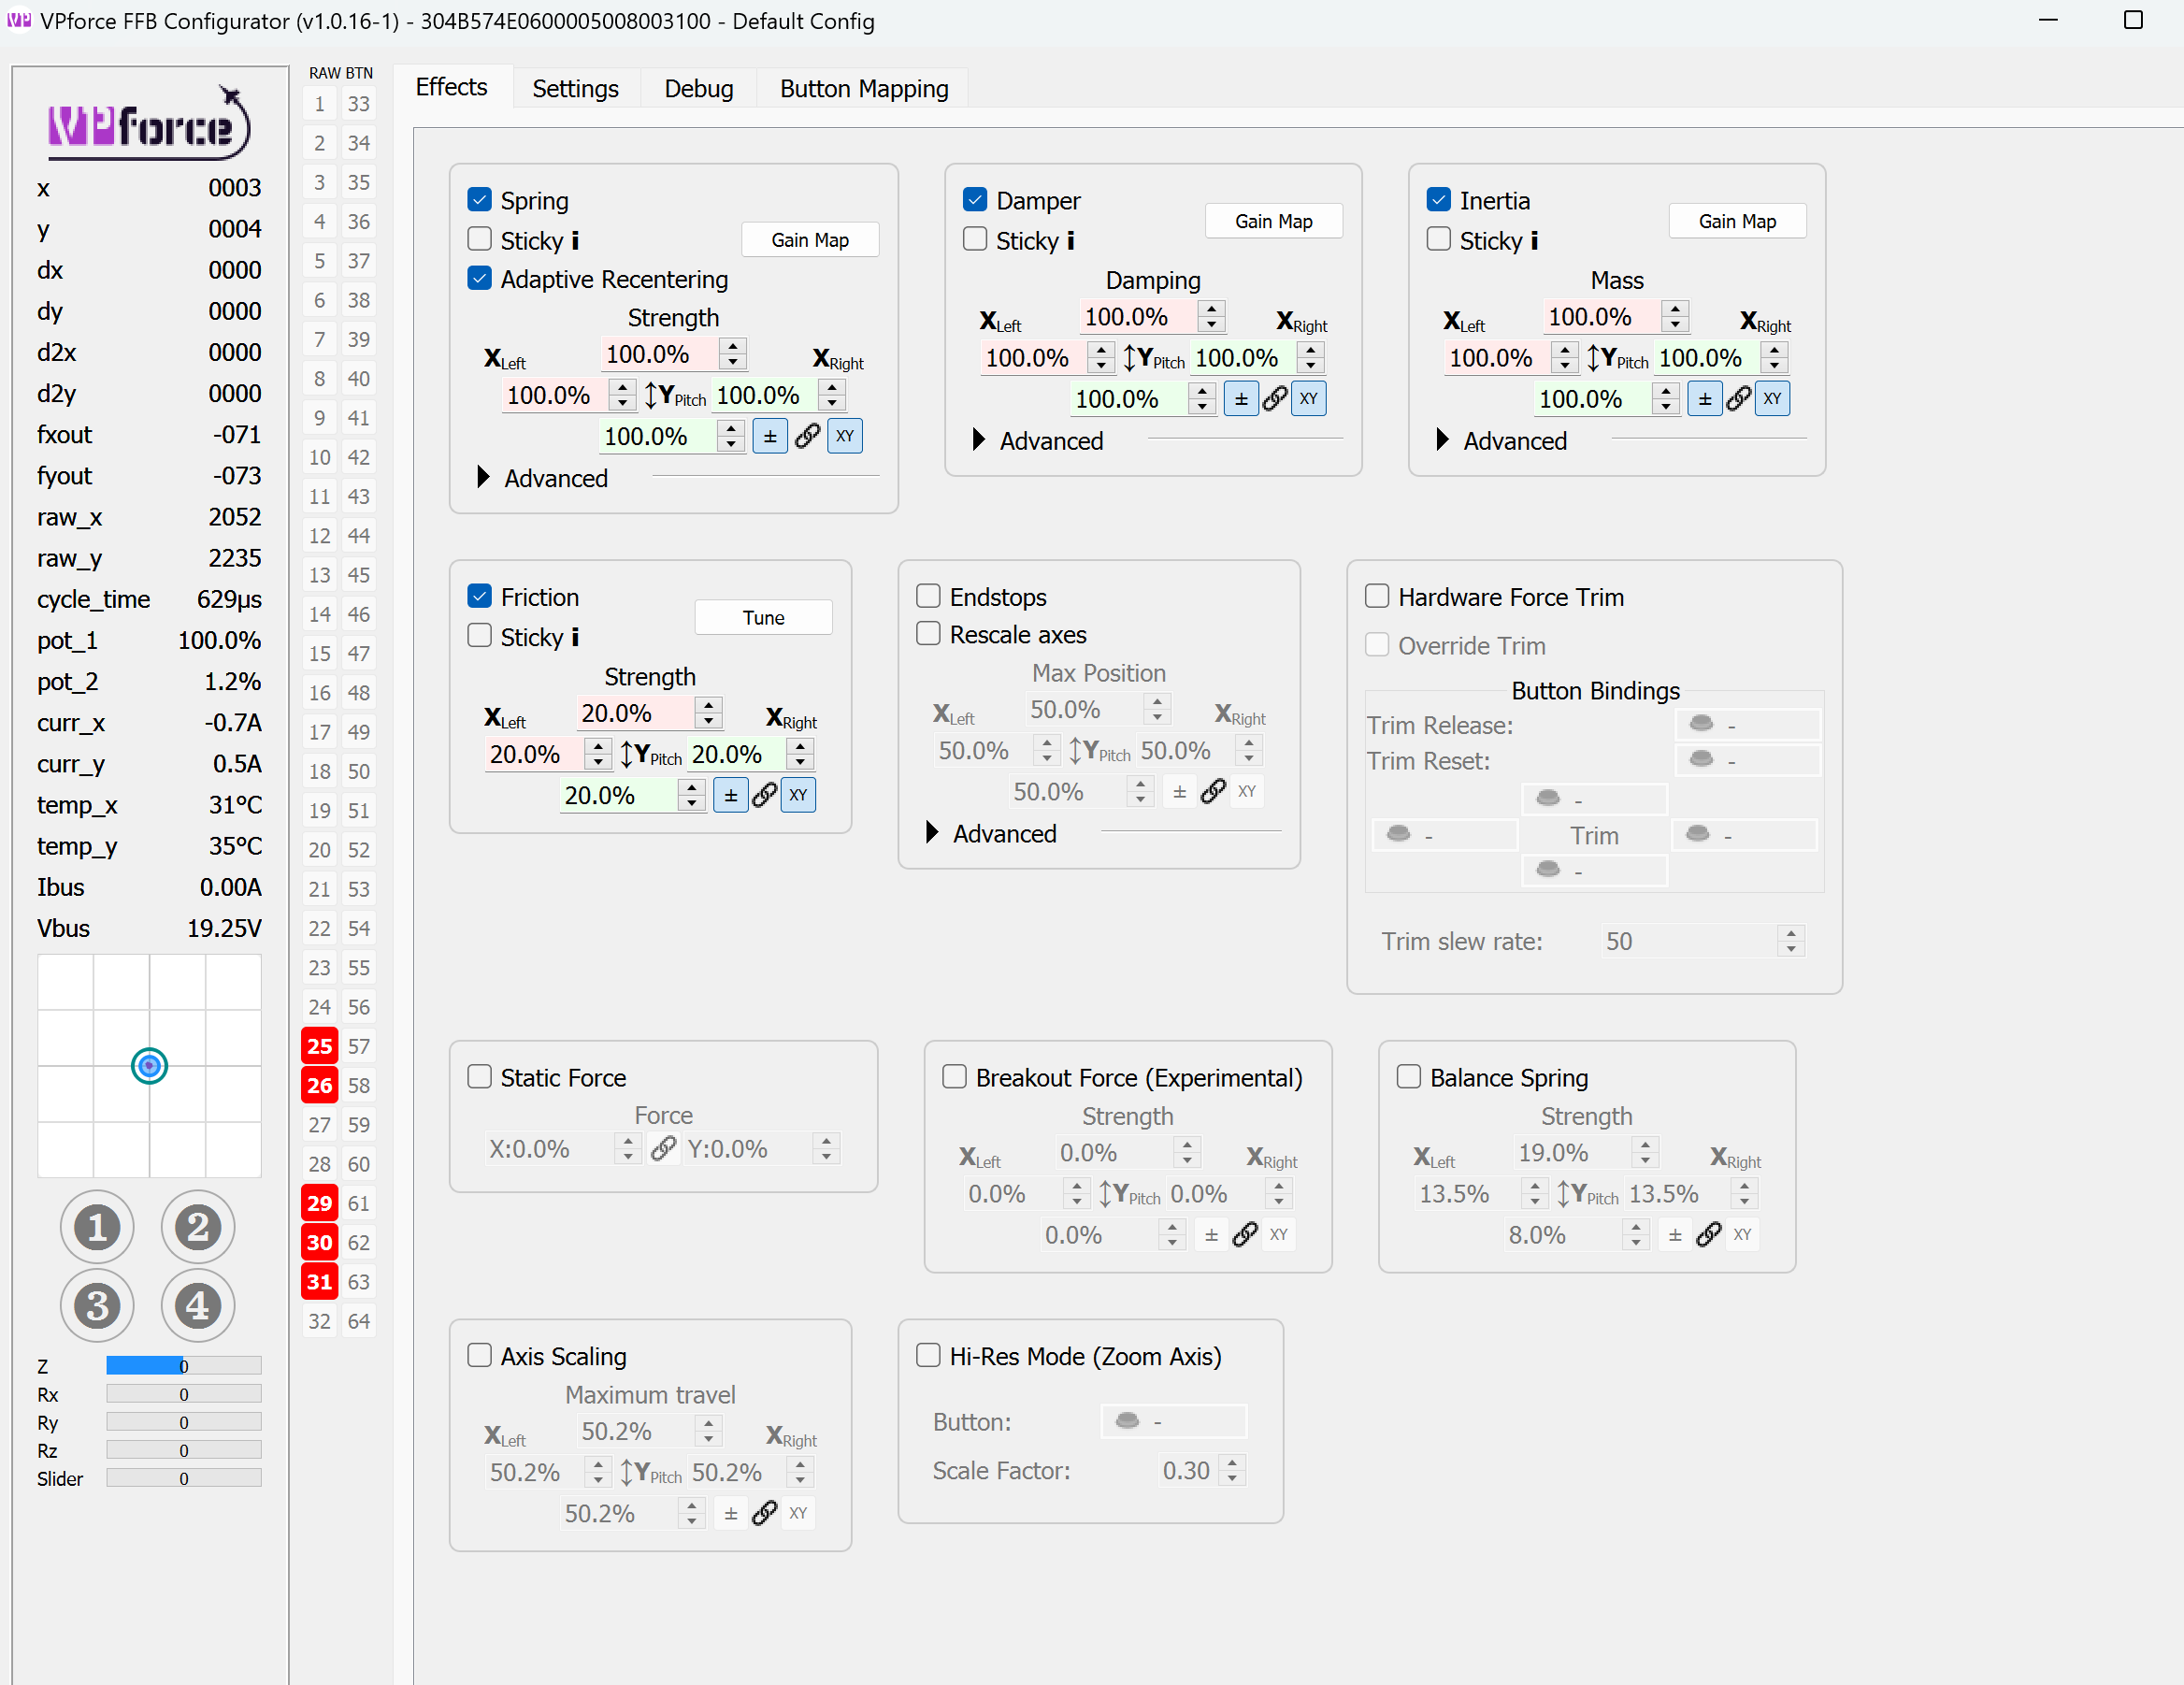Click joystick button indicator number 3
The width and height of the screenshot is (2184, 1685).
[97, 1305]
